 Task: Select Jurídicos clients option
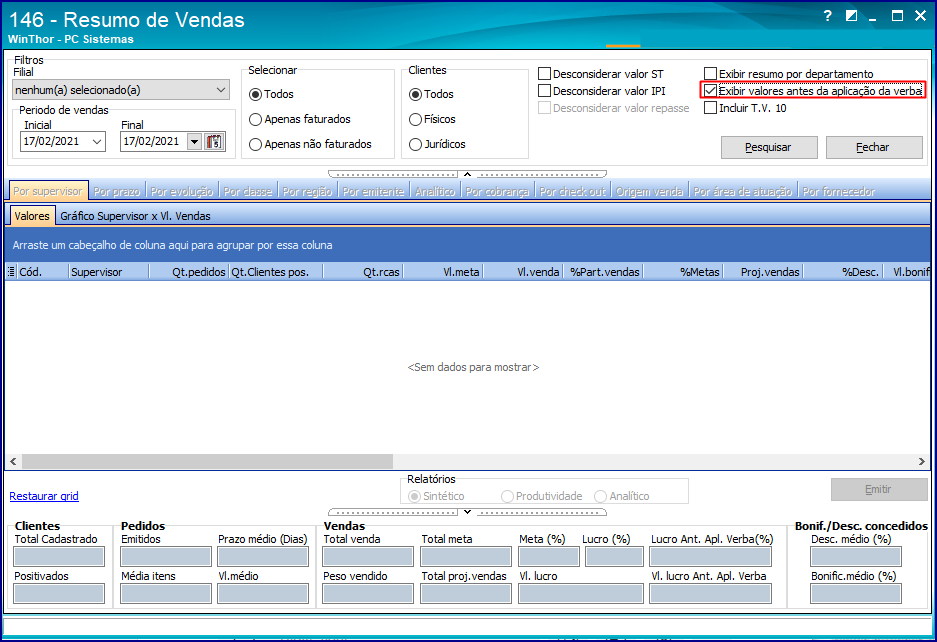[x=437, y=145]
